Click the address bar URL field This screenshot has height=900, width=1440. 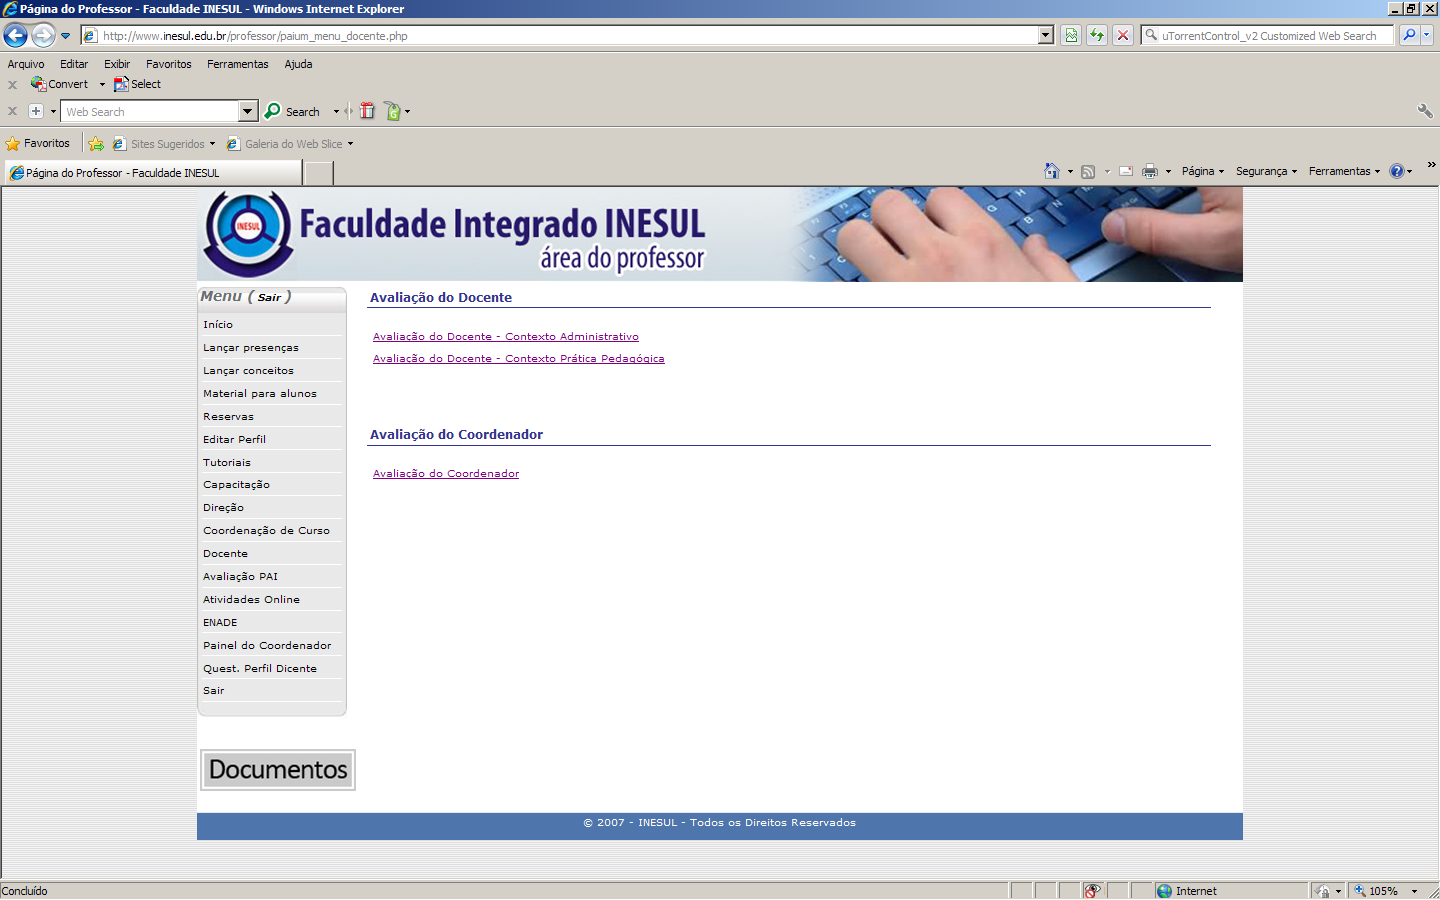click(568, 35)
